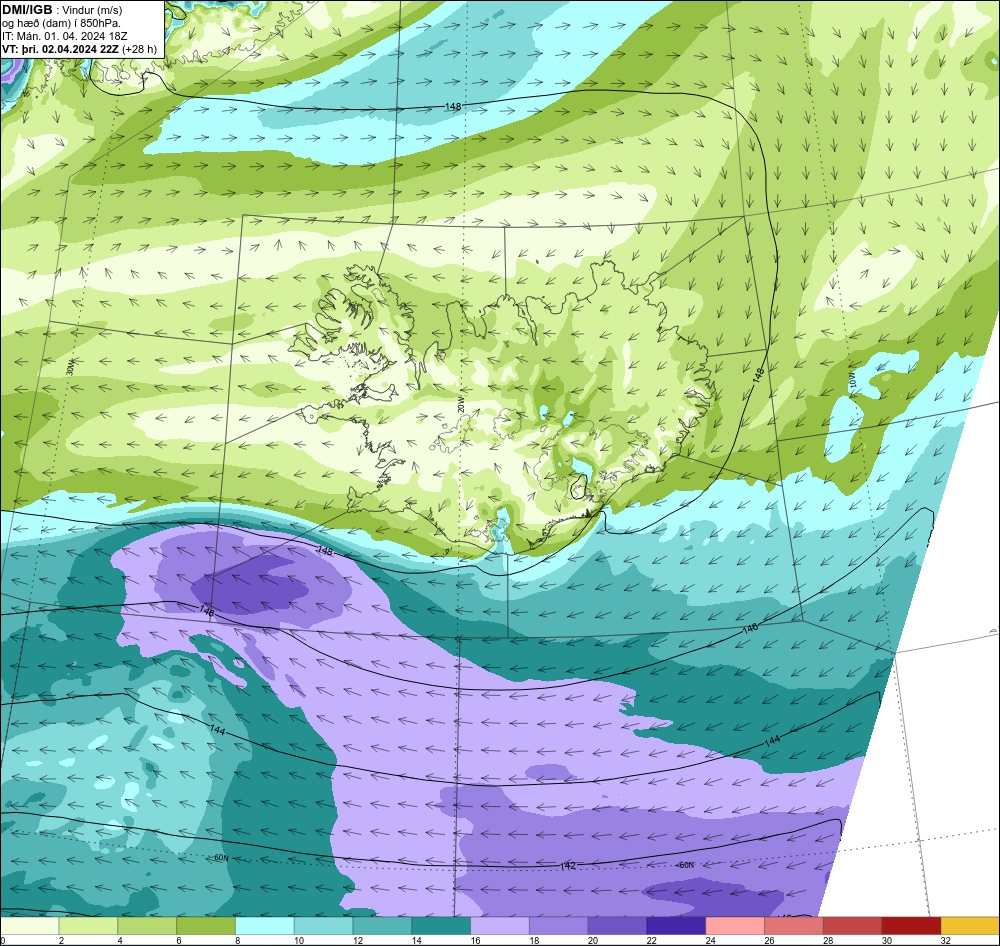
Task: Click the 28–30 m/s red legend swatch
Action: [853, 926]
